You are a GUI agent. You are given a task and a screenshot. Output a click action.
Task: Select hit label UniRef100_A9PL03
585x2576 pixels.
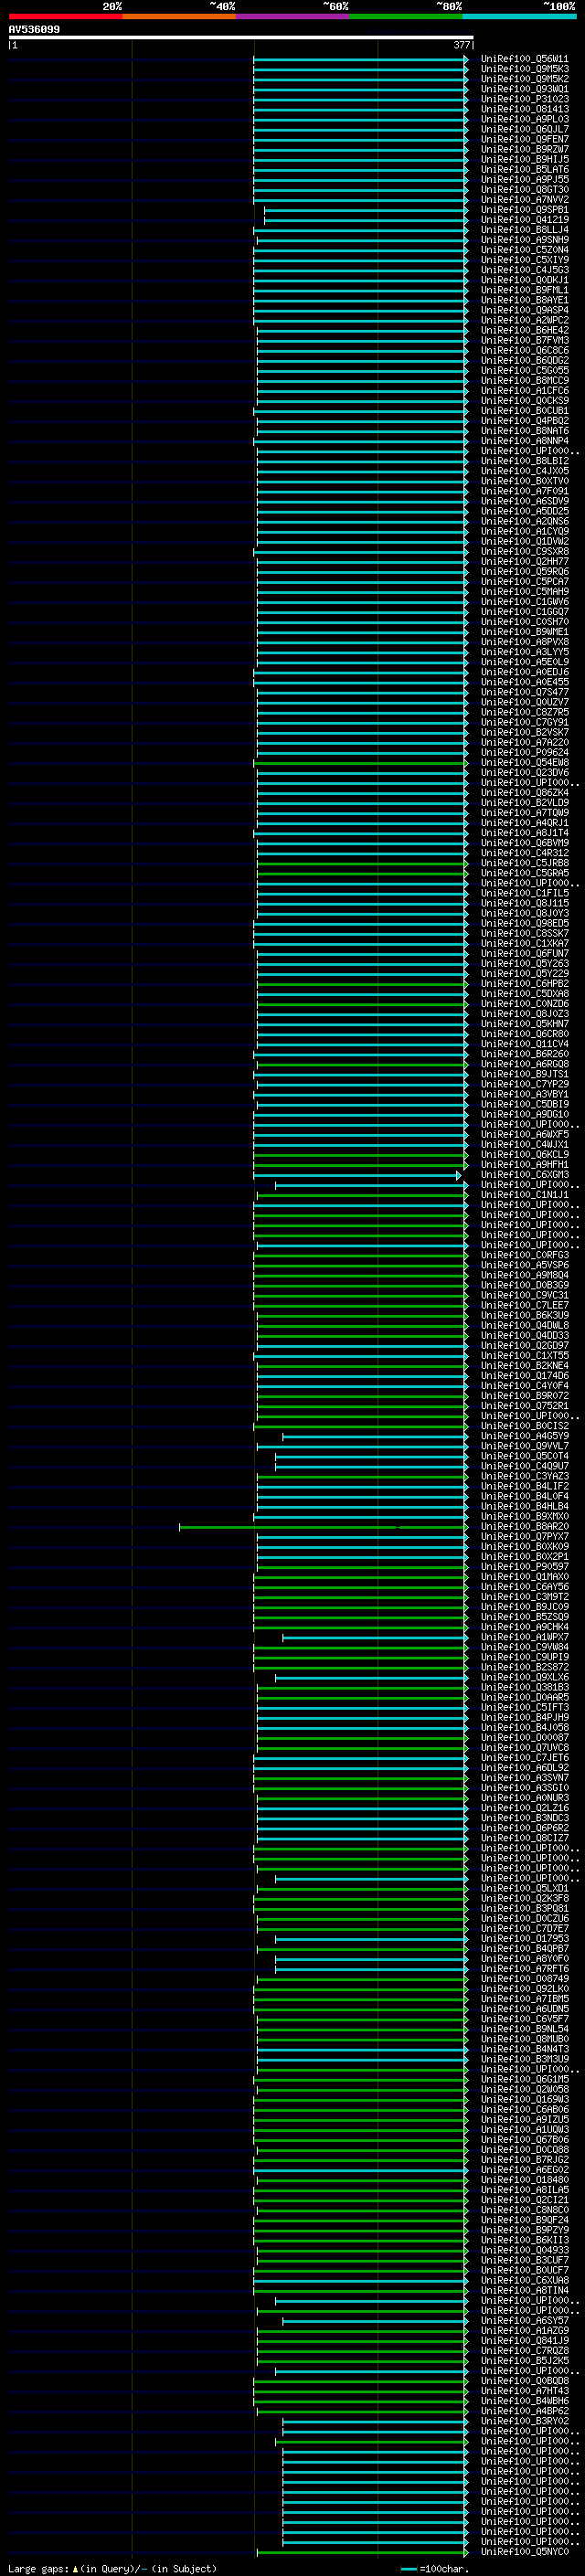tap(525, 119)
